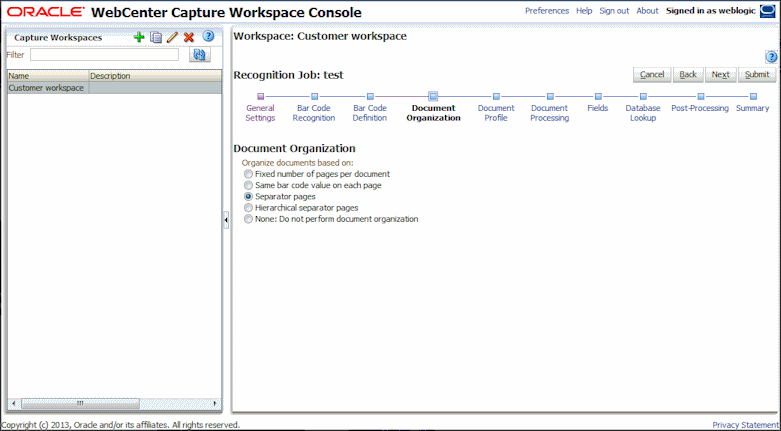
Task: Edit workspace using the pencil icon
Action: 172,37
